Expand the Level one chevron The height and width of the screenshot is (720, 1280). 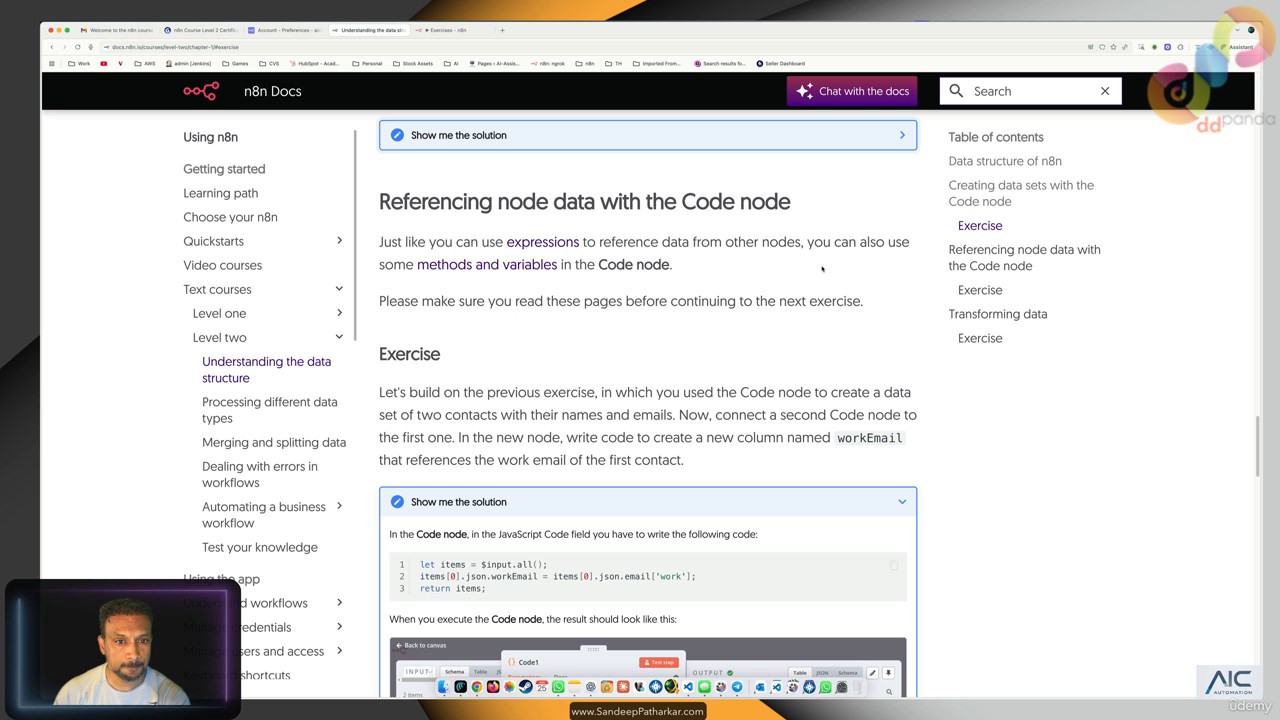point(339,313)
